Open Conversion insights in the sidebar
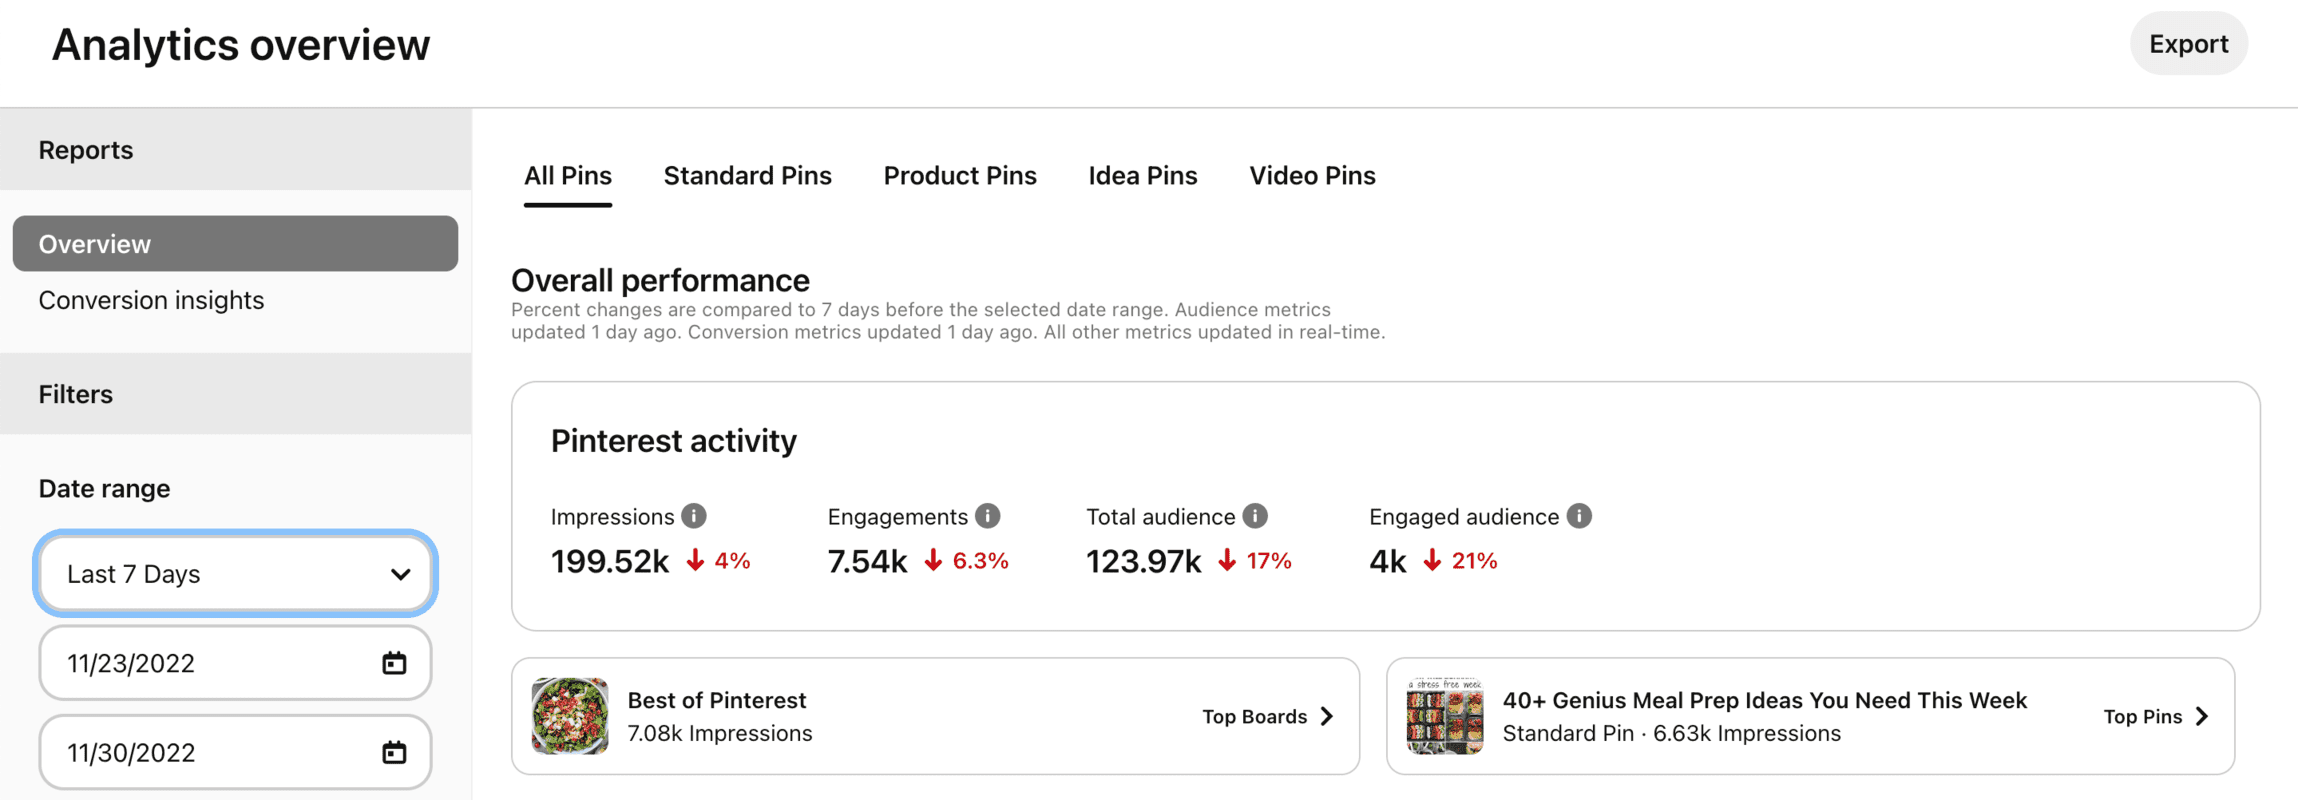The image size is (2298, 800). [151, 299]
